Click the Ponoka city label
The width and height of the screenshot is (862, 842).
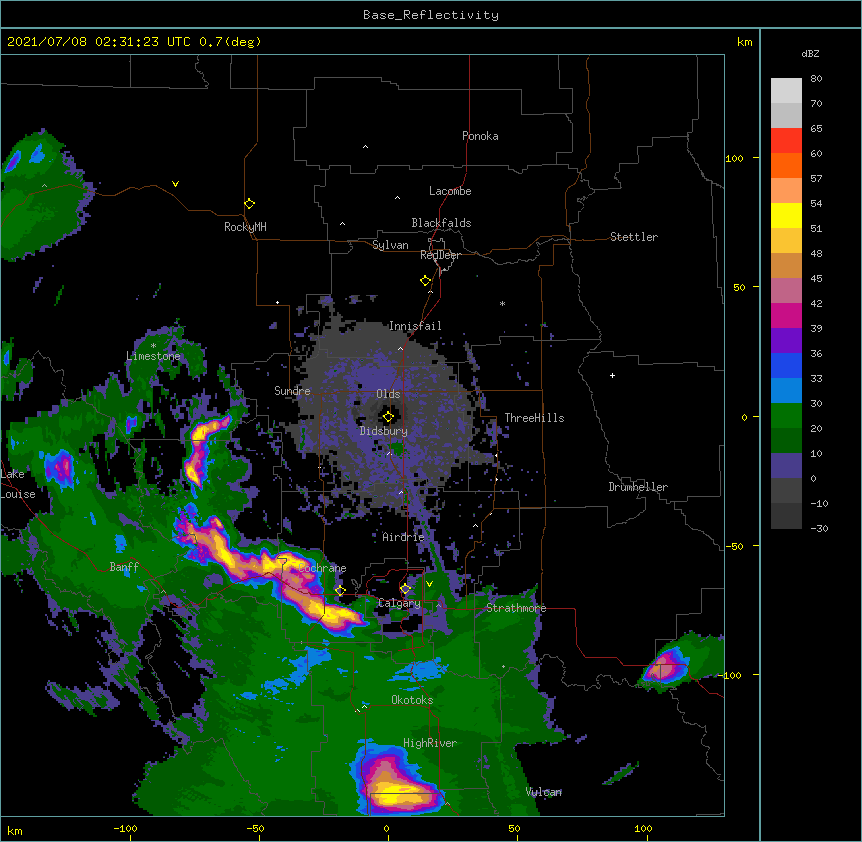tap(480, 136)
